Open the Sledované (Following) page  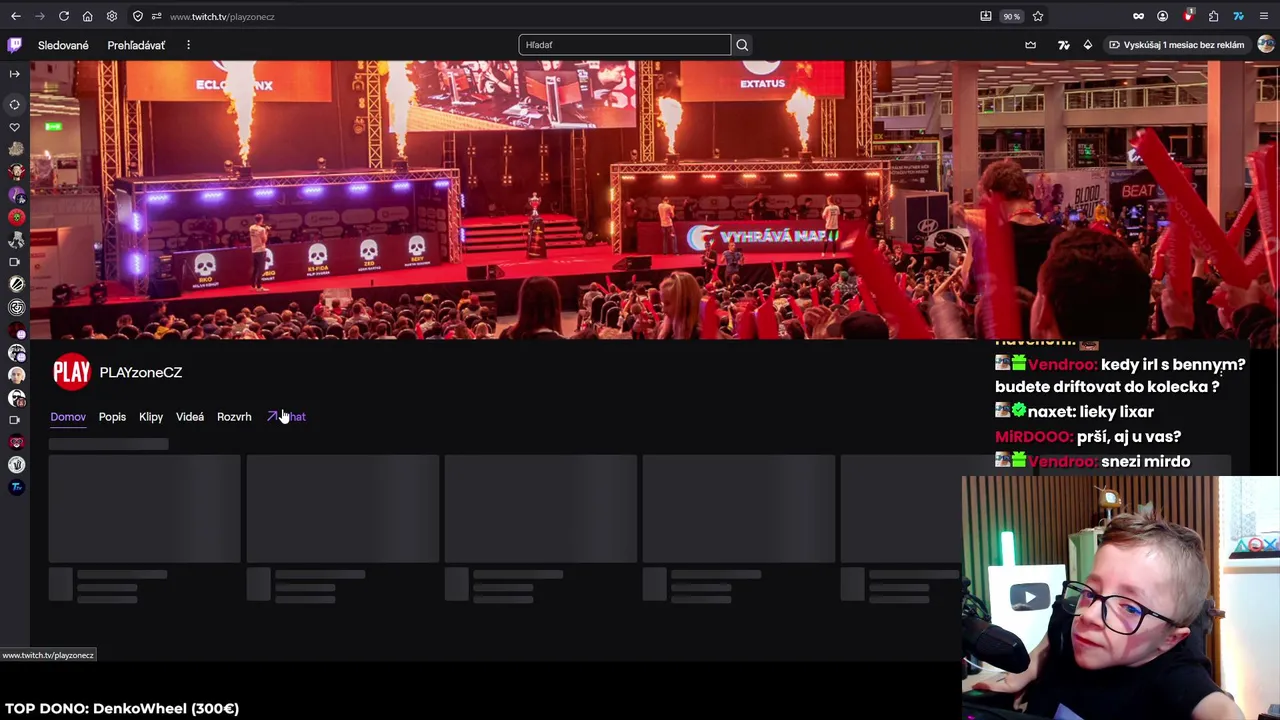click(63, 45)
